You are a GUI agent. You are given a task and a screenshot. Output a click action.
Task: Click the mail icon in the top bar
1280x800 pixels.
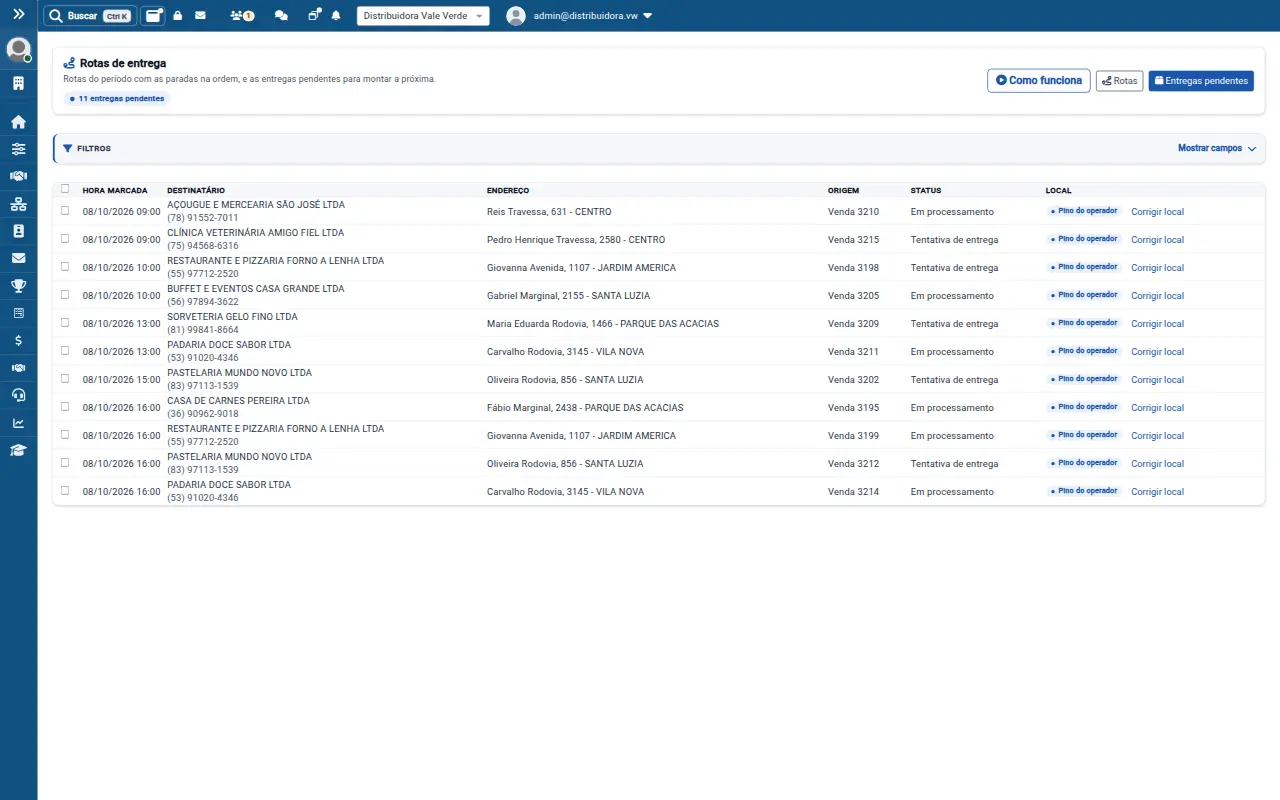click(x=200, y=16)
